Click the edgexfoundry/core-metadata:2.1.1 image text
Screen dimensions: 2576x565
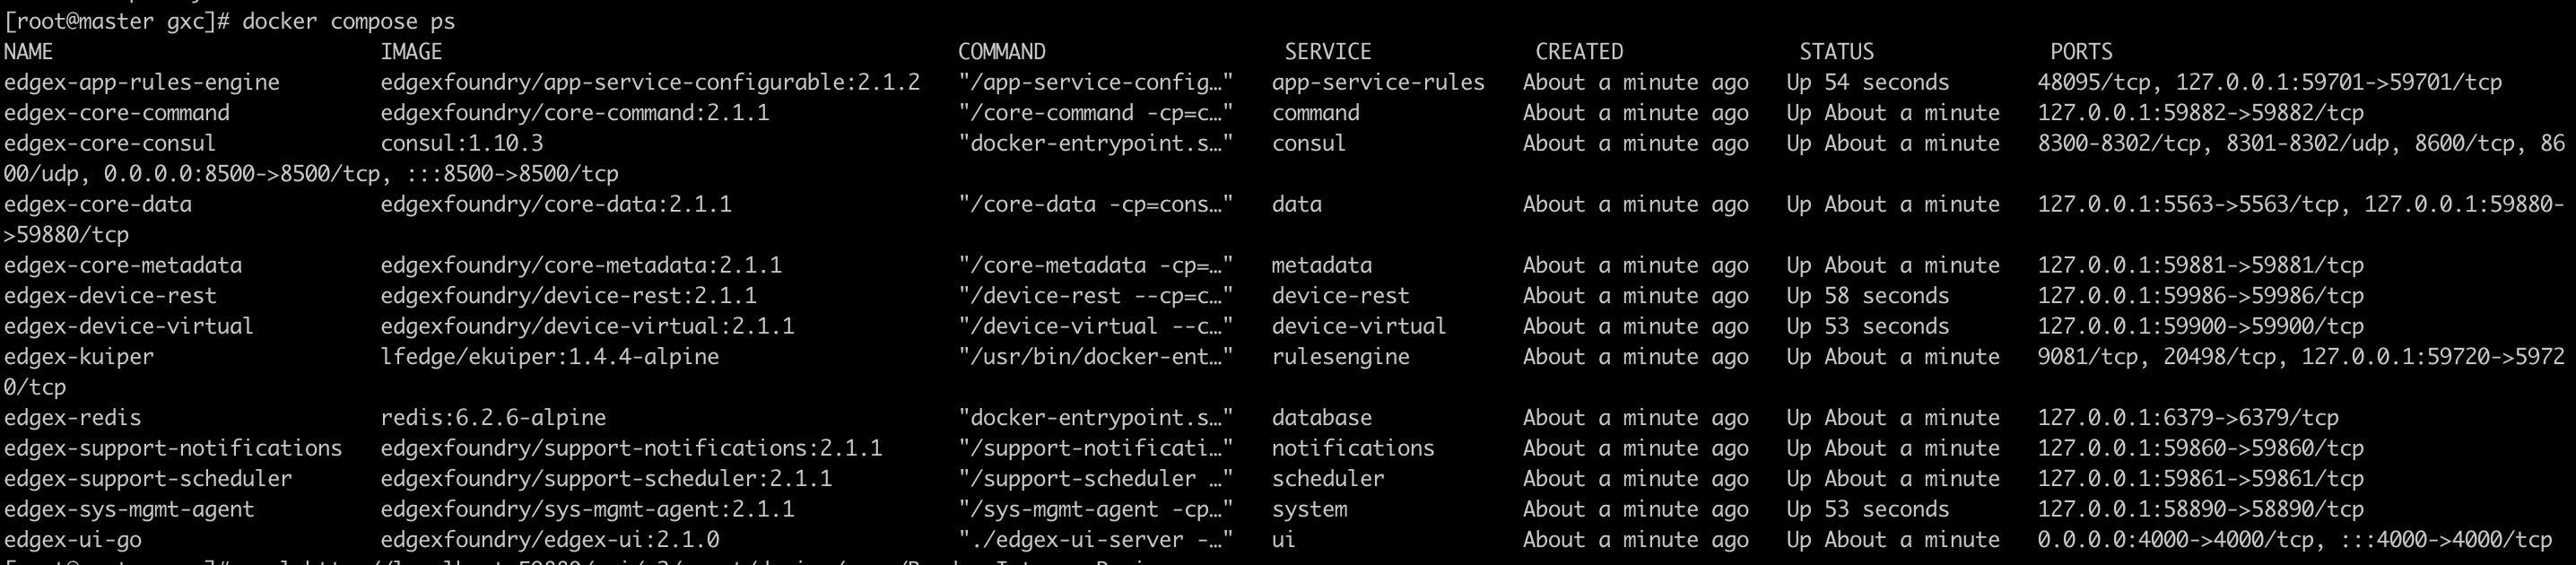581,266
